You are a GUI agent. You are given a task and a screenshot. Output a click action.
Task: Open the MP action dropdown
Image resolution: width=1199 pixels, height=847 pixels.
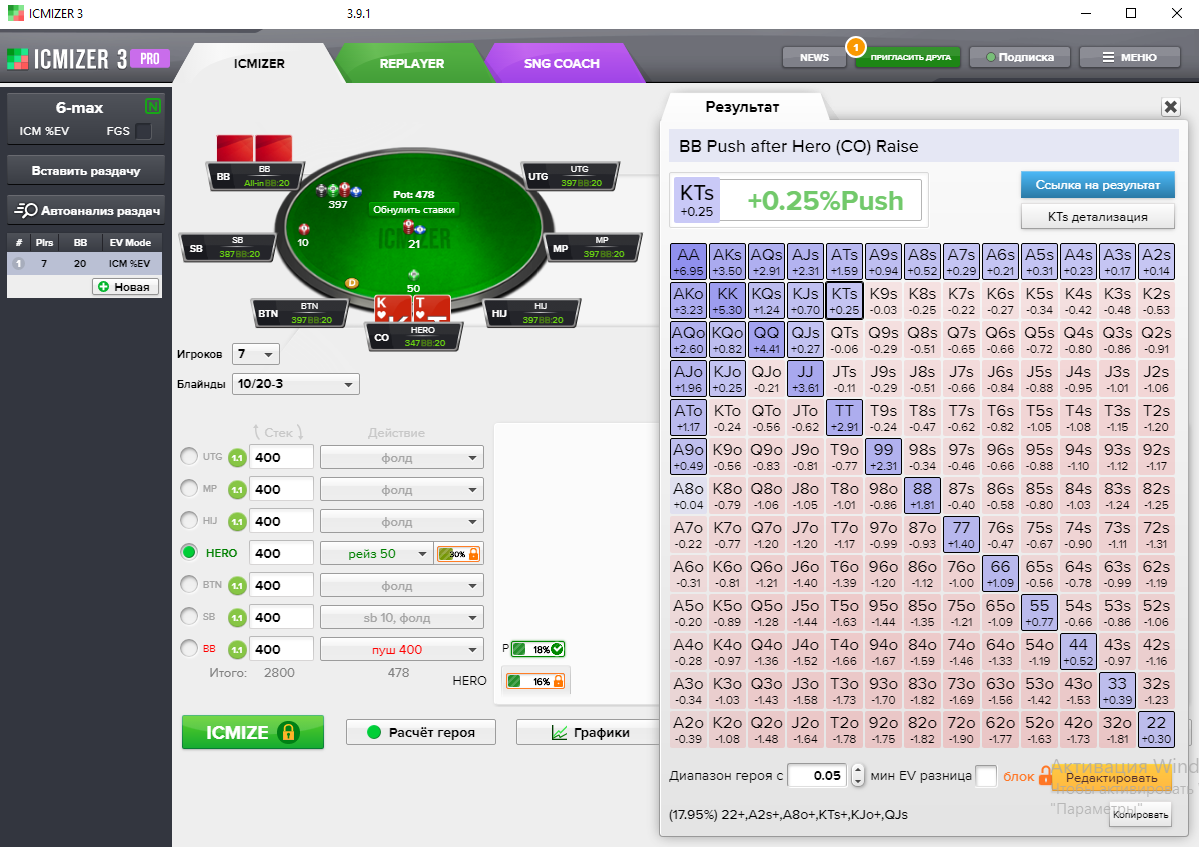[x=401, y=490]
